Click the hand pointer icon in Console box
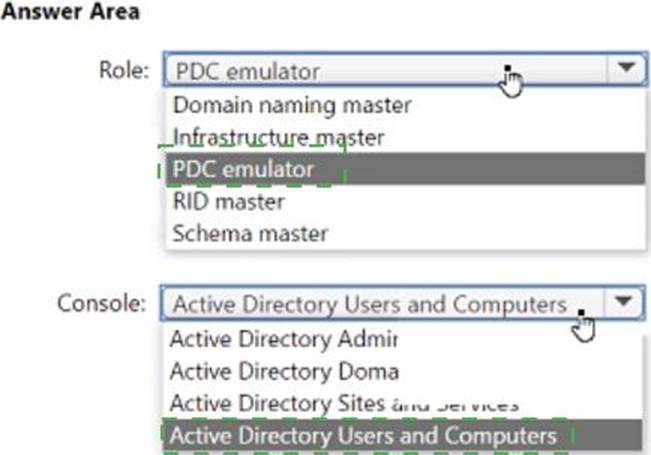The width and height of the screenshot is (651, 455). (586, 326)
